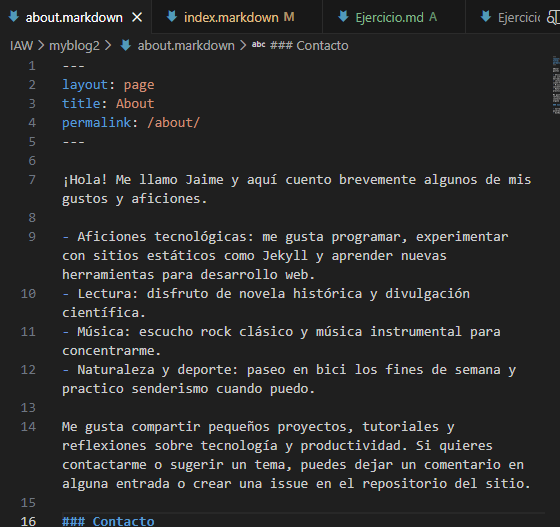Click the word 'Jekyll' in line 9
560x527 pixels.
(x=285, y=256)
